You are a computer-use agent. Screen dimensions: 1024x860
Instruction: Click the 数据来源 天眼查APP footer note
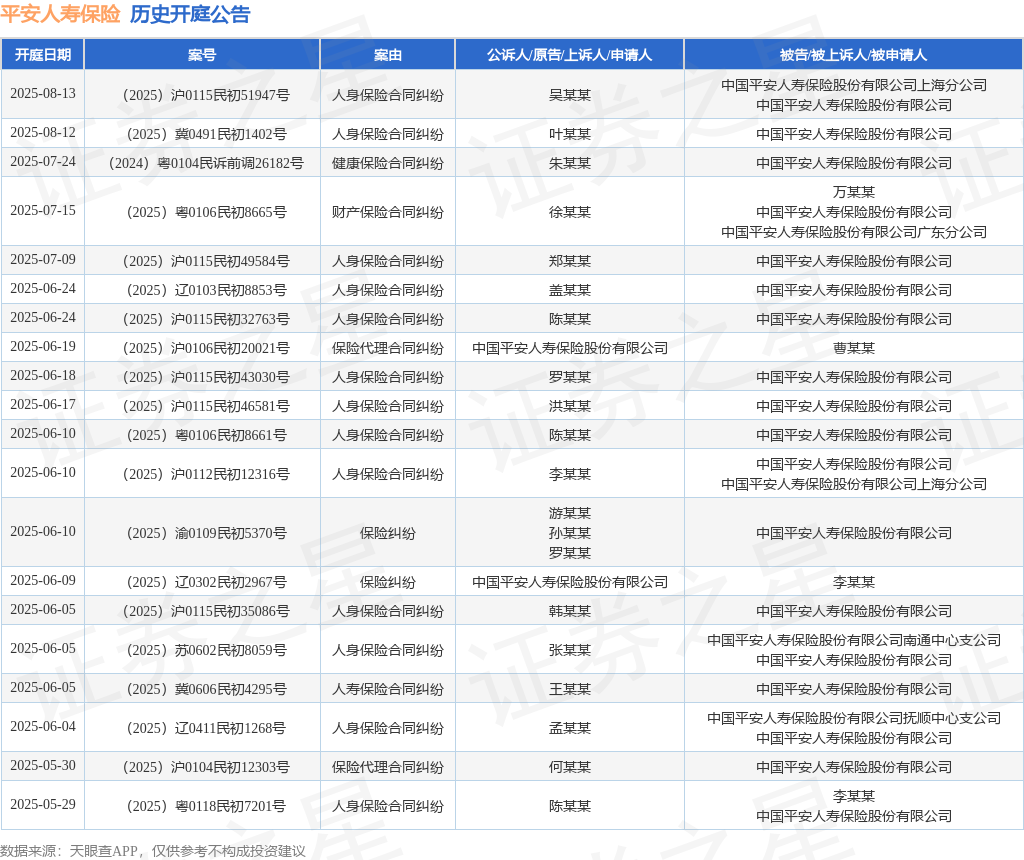[x=153, y=851]
